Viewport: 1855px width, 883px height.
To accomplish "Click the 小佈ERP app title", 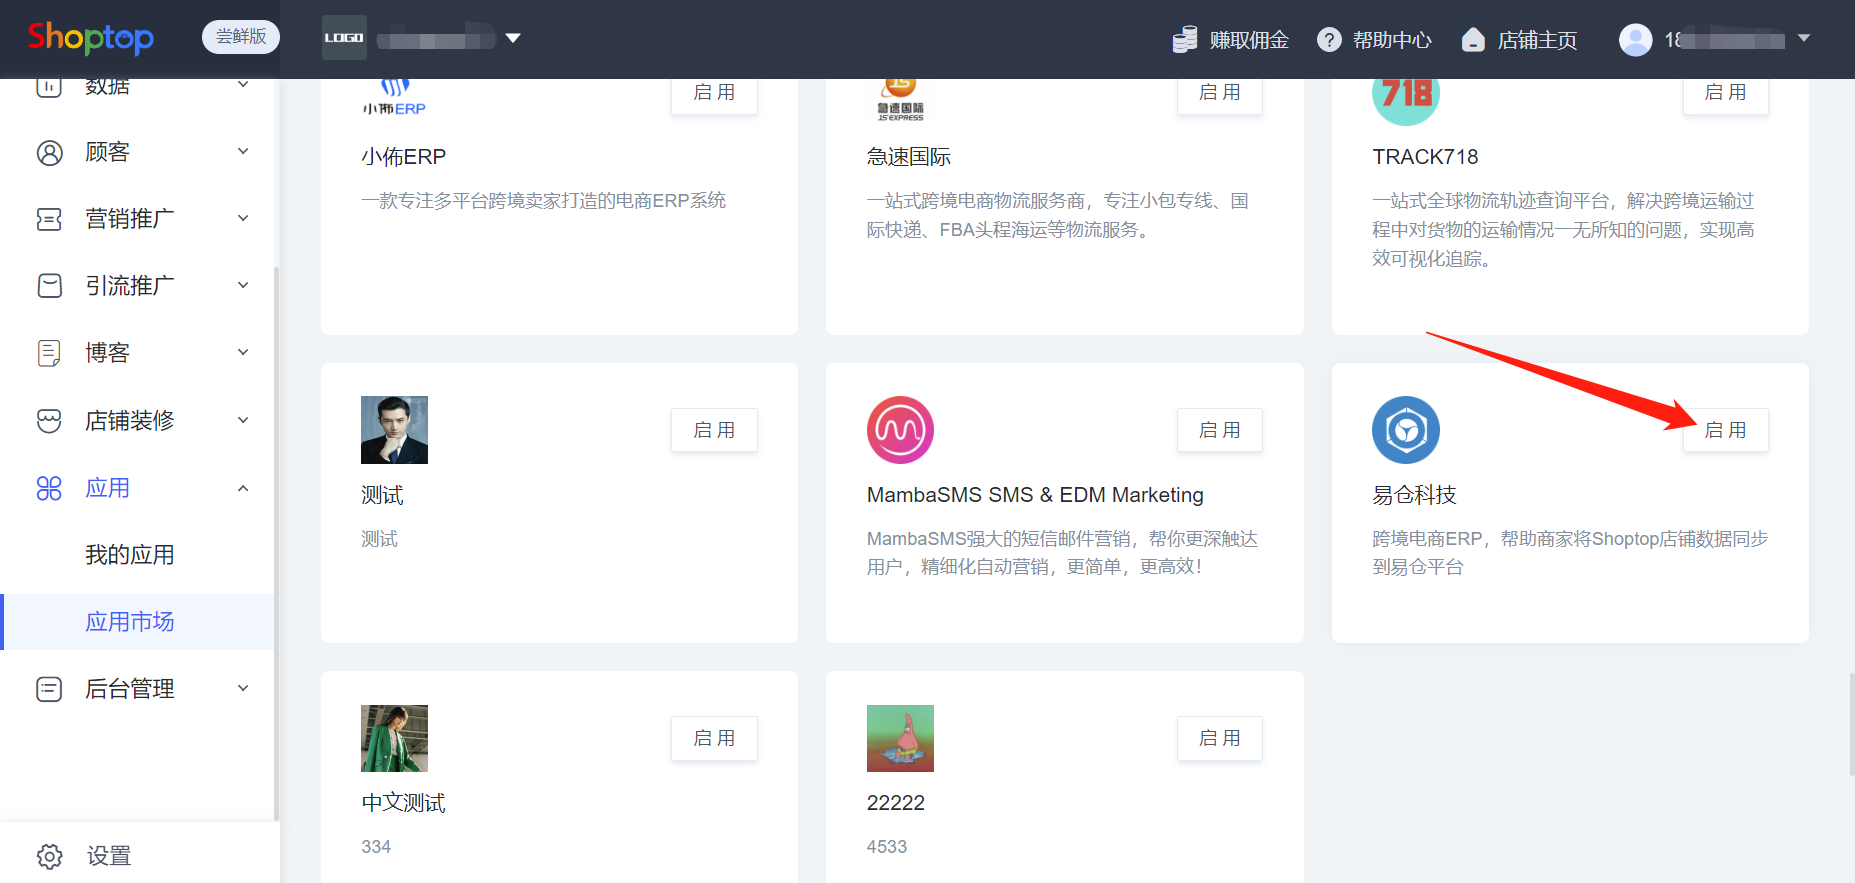I will 404,157.
